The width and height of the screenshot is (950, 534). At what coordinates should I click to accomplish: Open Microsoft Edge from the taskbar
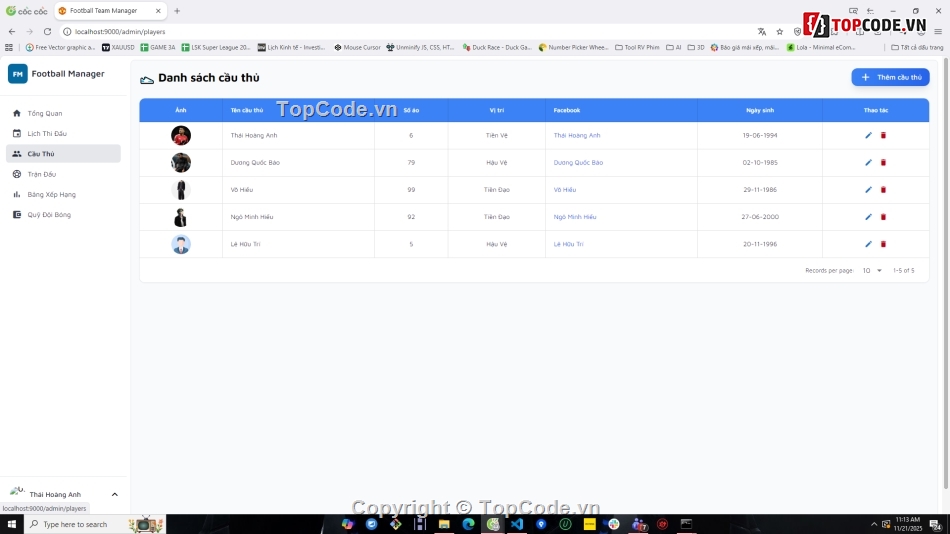pyautogui.click(x=468, y=524)
